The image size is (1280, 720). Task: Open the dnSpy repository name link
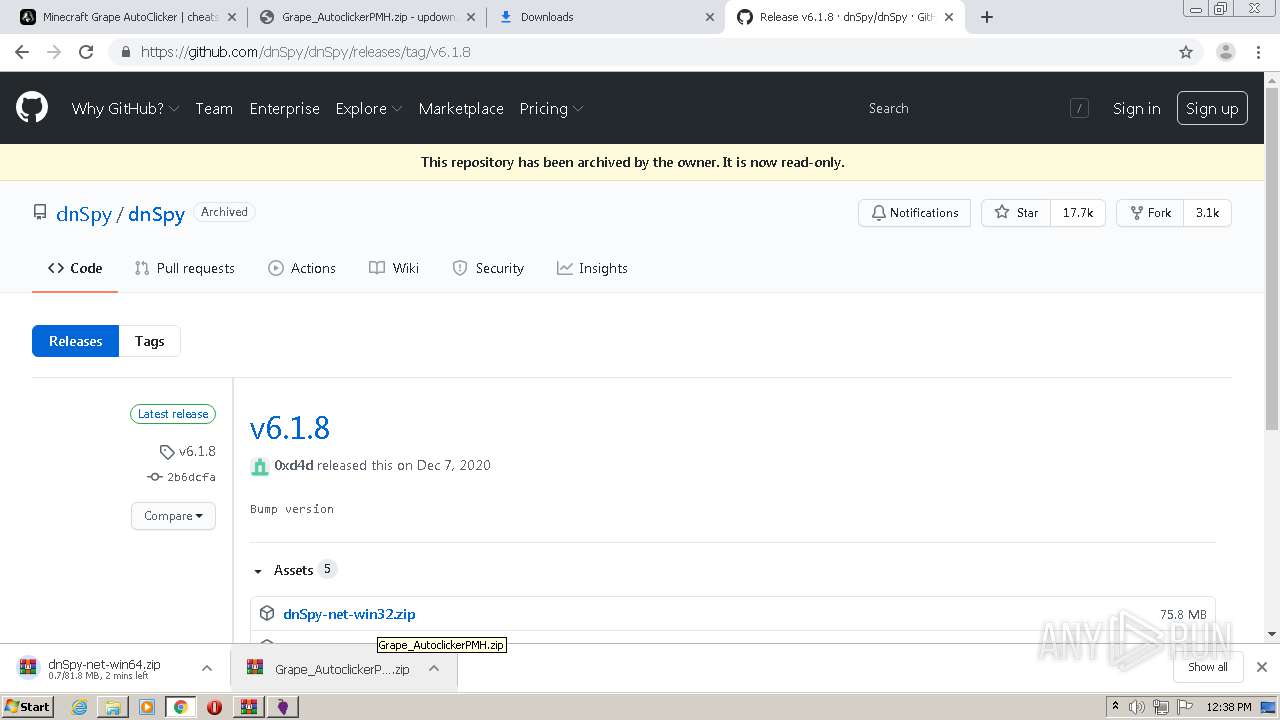pyautogui.click(x=156, y=214)
